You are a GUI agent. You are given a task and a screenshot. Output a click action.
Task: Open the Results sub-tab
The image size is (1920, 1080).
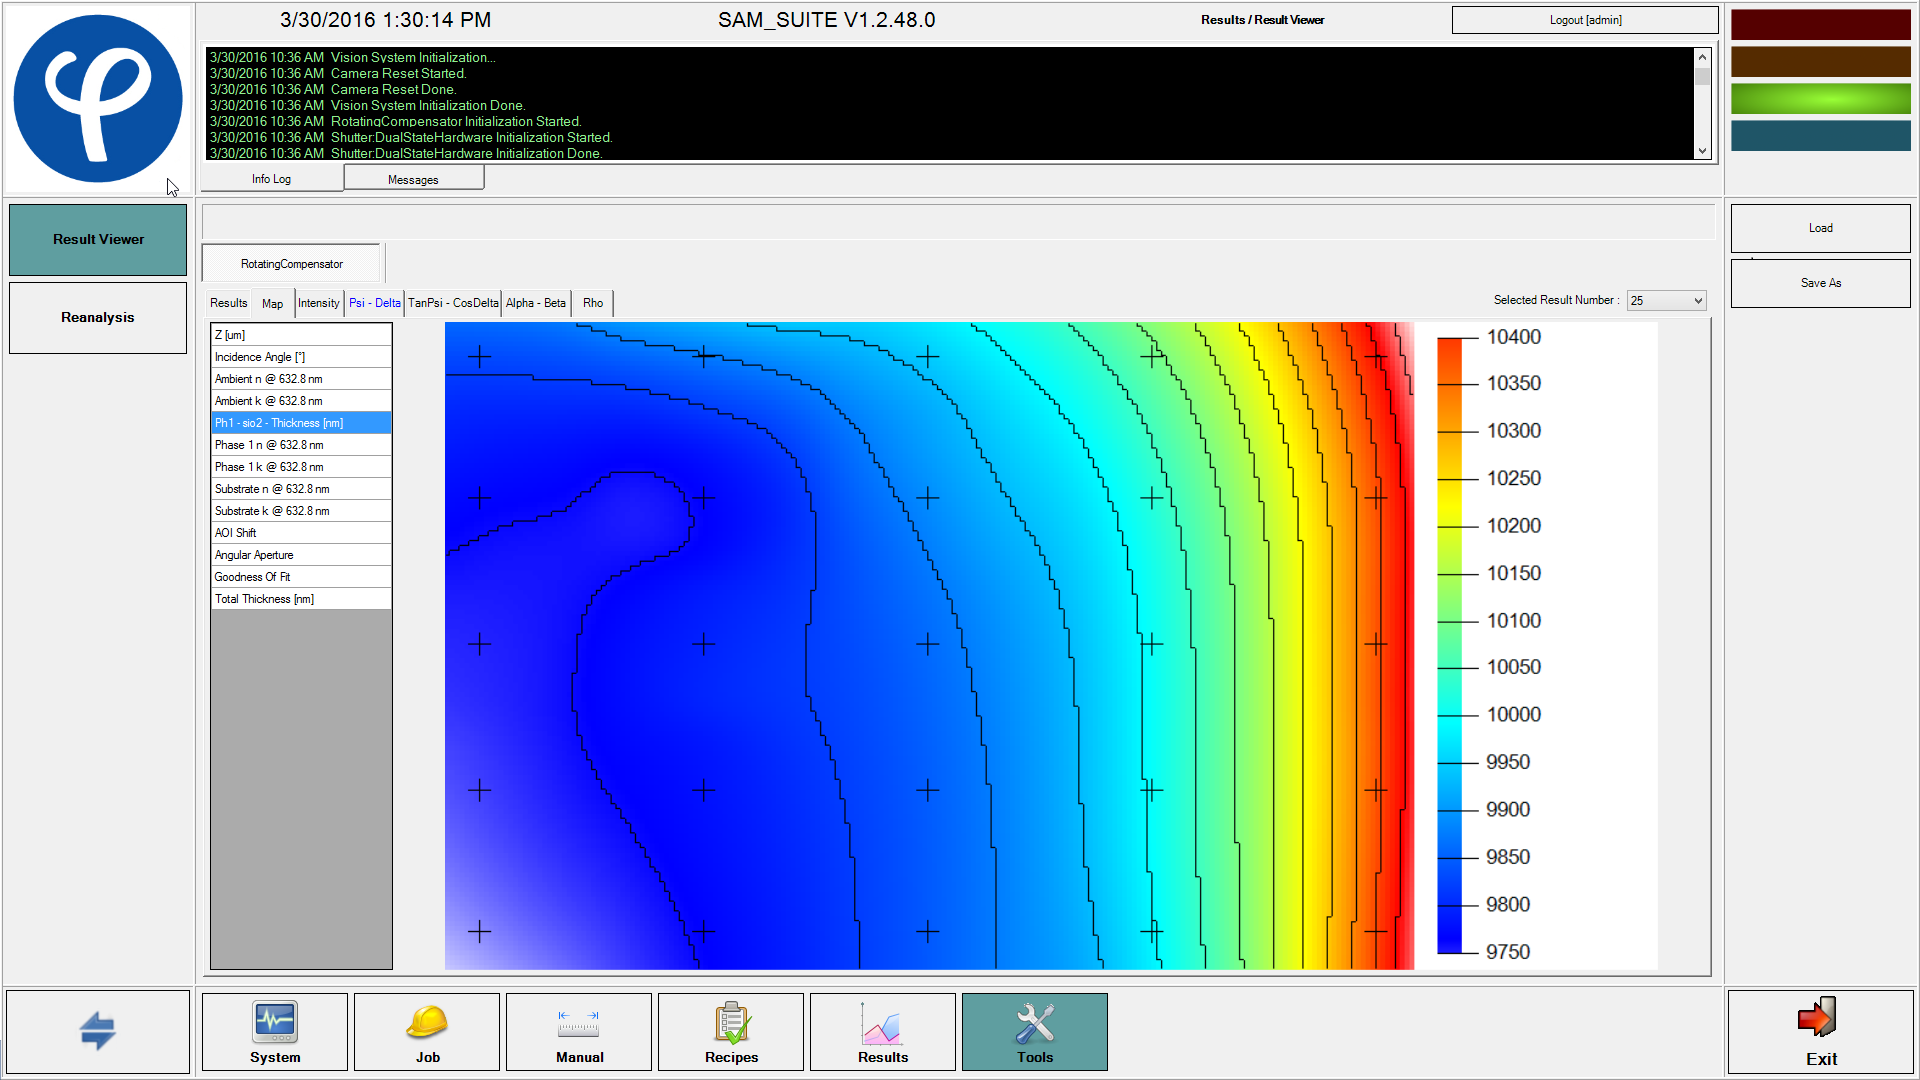point(229,303)
